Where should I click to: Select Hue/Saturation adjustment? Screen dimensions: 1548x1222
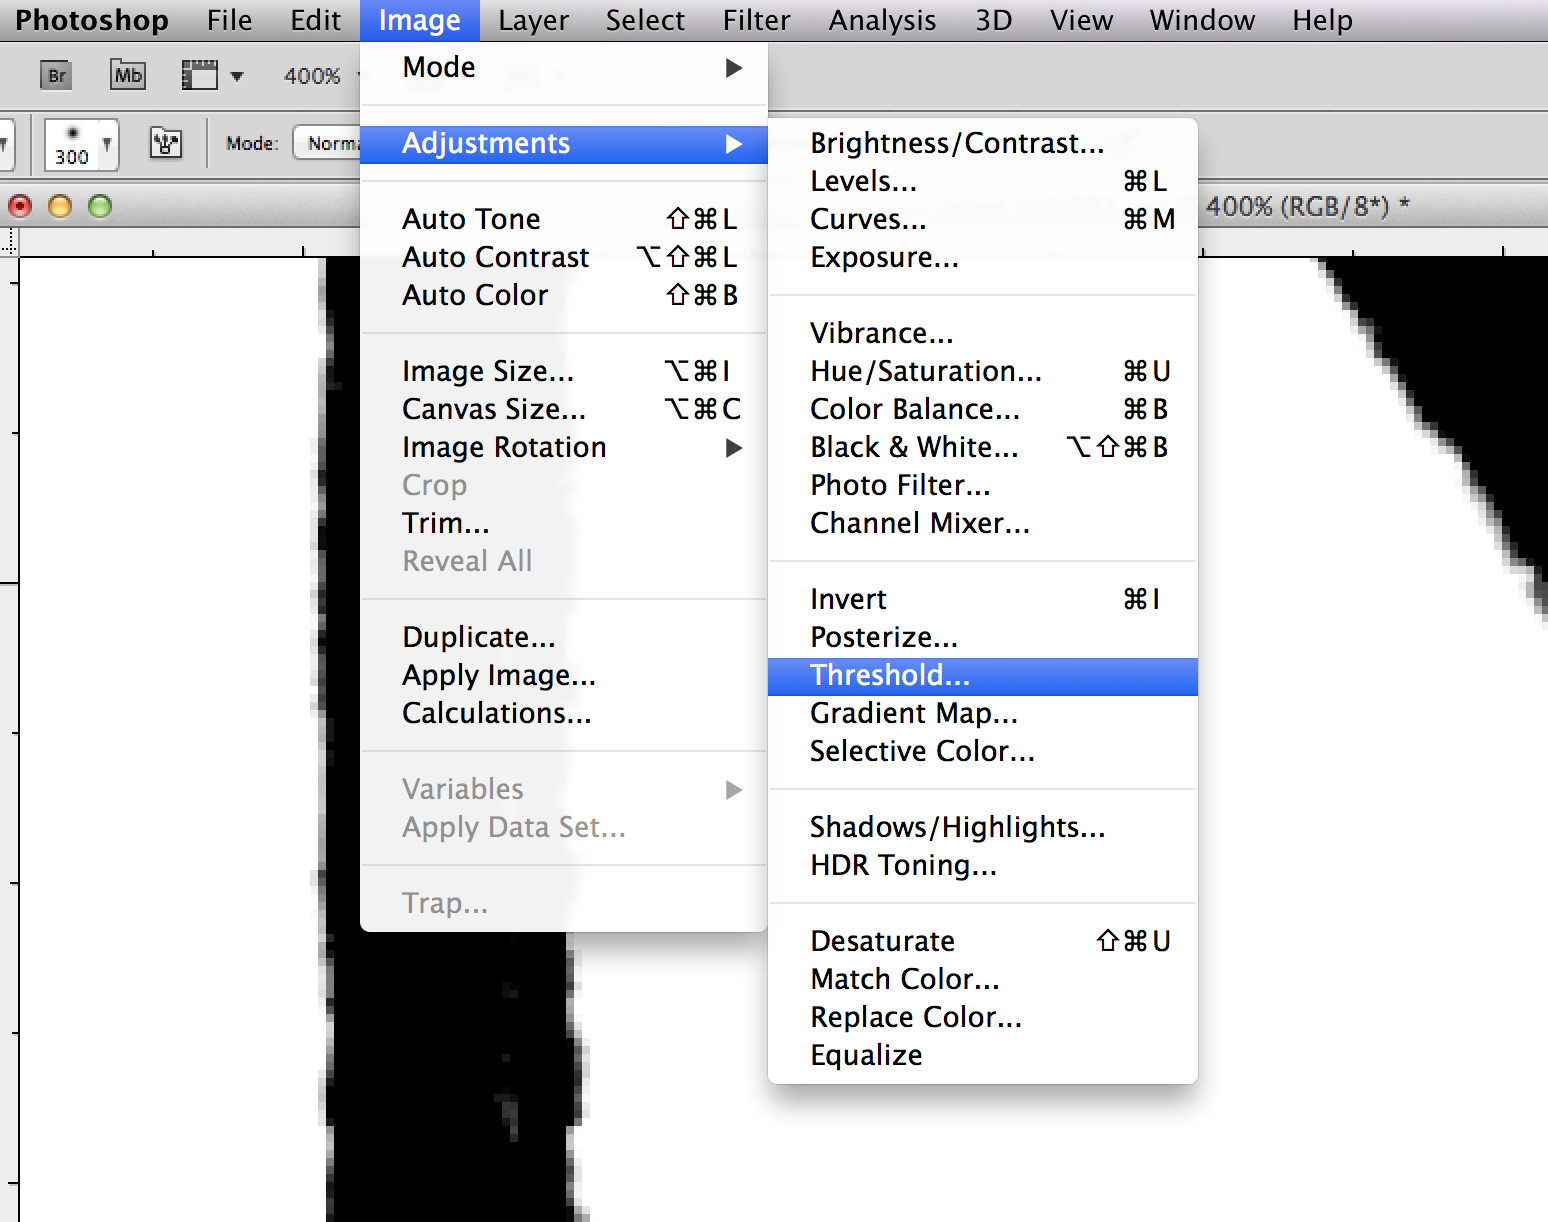[983, 371]
